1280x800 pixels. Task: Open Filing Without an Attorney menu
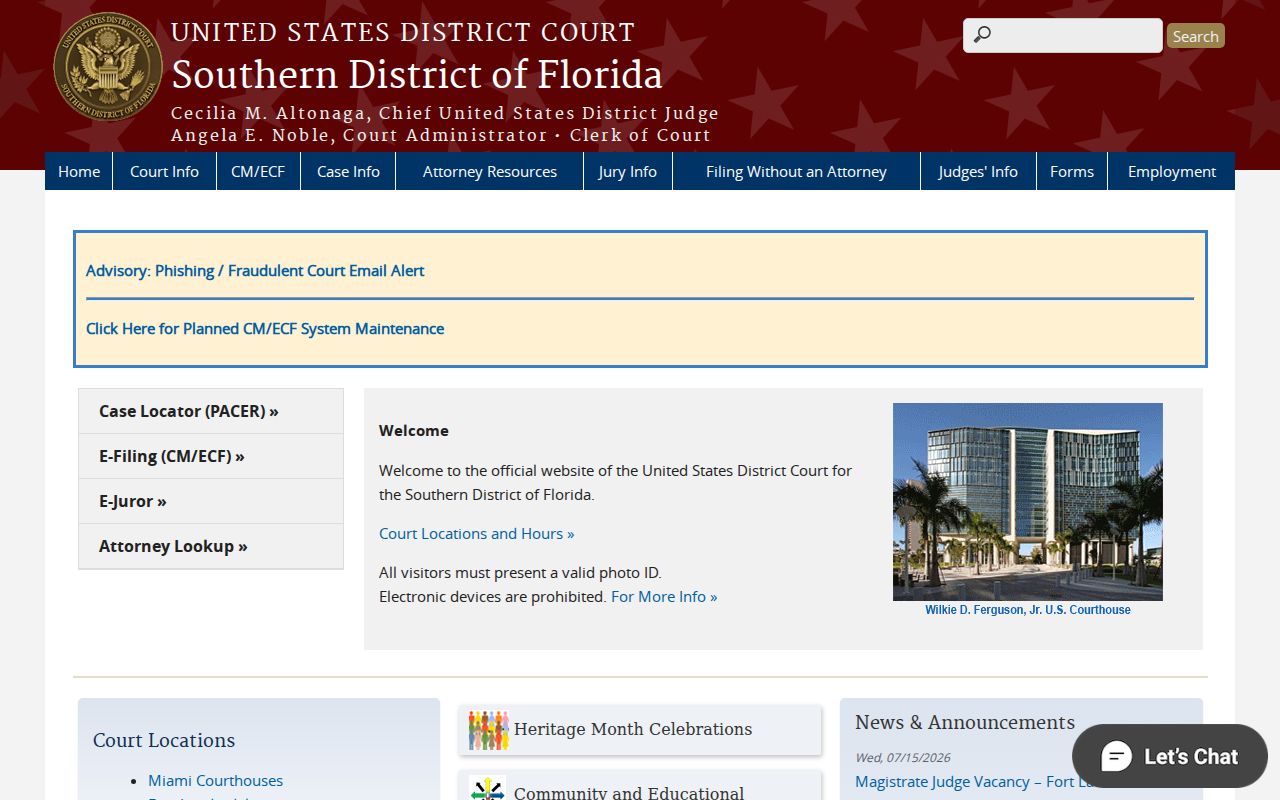pyautogui.click(x=796, y=171)
